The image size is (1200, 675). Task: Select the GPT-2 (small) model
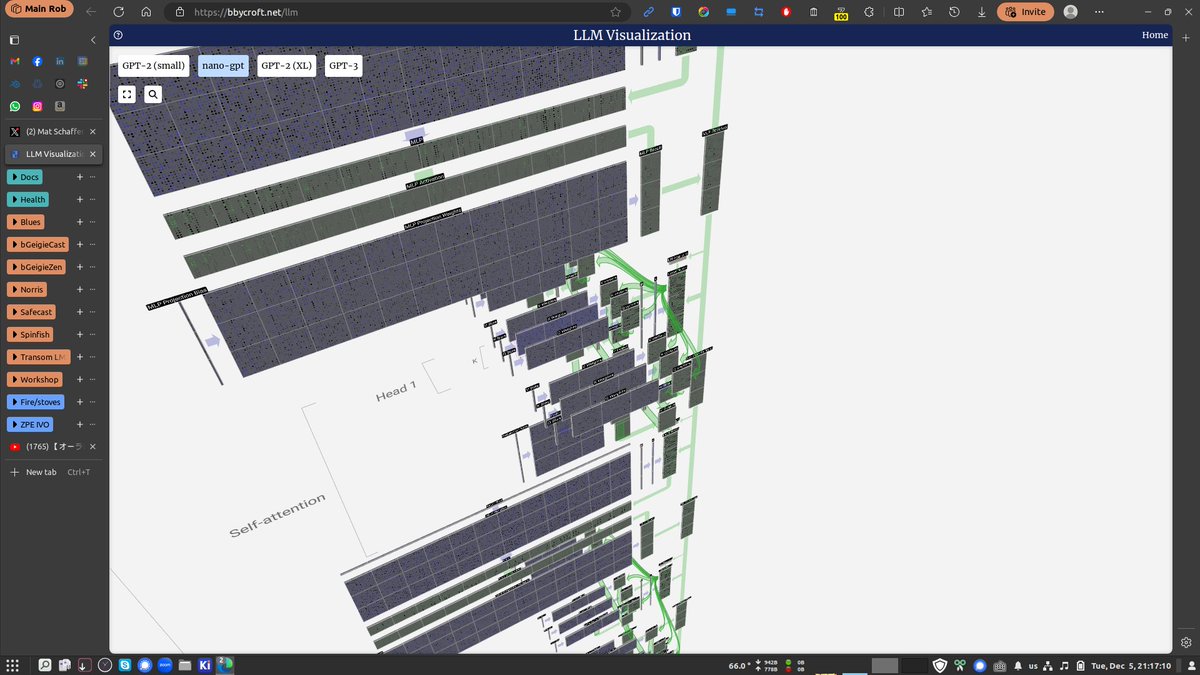coord(154,66)
